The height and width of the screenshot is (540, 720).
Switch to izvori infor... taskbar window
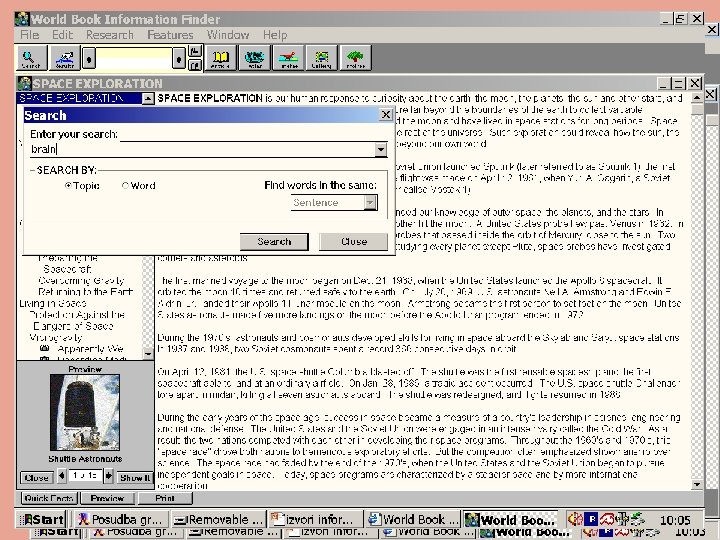point(315,519)
